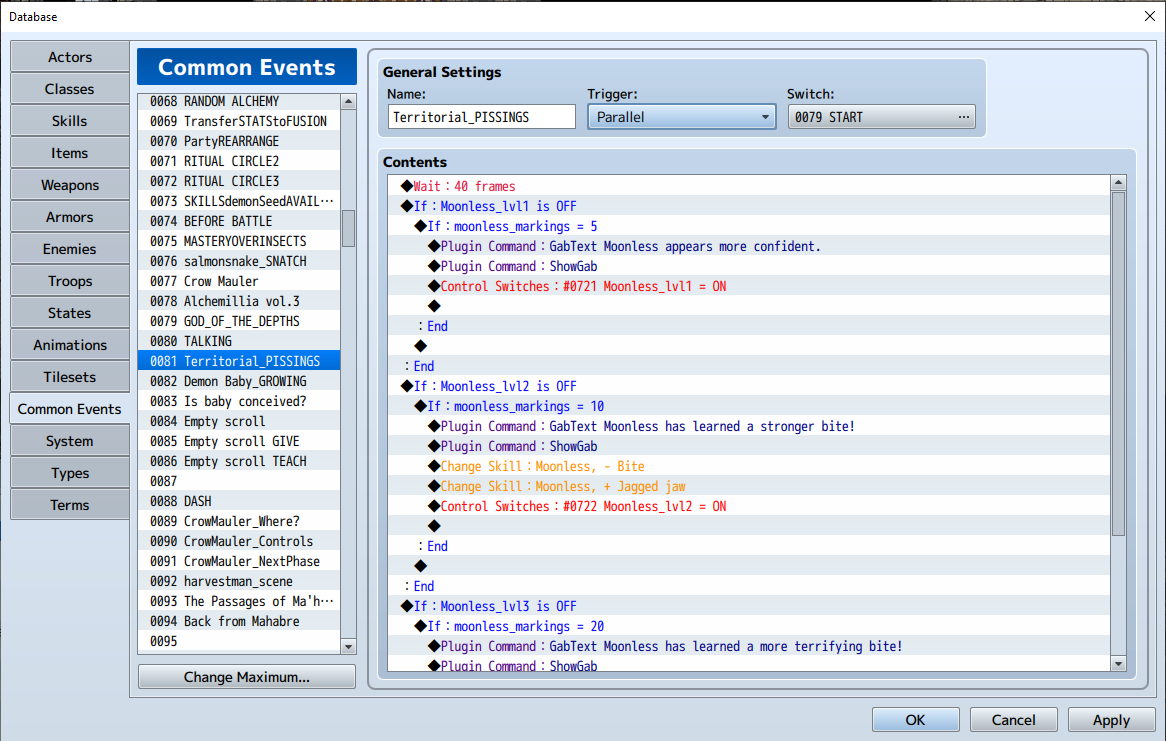
Task: Select event 0083 Is baby conceived?
Action: (239, 401)
